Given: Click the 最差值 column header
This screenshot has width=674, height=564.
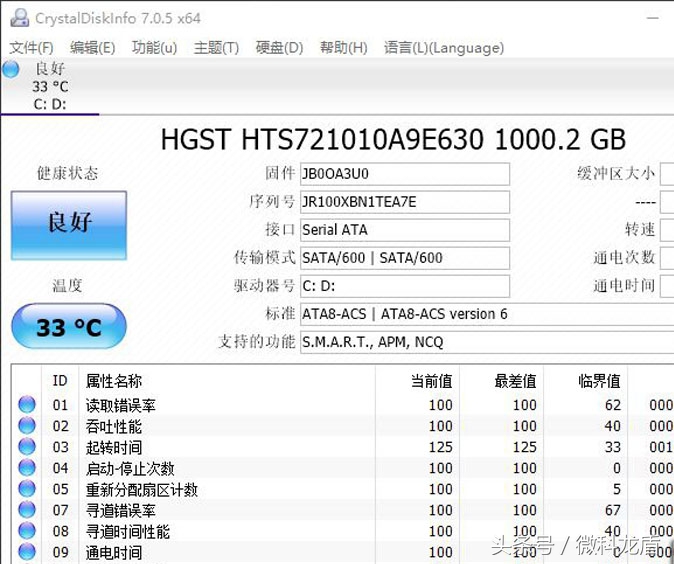Looking at the screenshot, I should pyautogui.click(x=501, y=381).
